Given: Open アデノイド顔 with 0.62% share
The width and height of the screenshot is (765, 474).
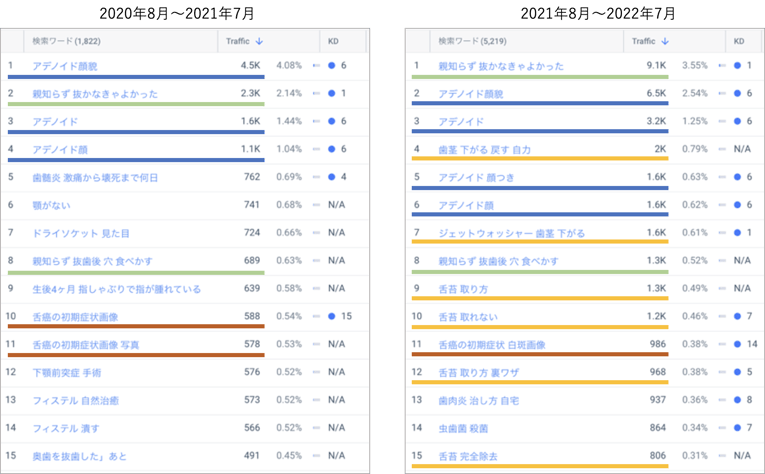Looking at the screenshot, I should point(466,205).
